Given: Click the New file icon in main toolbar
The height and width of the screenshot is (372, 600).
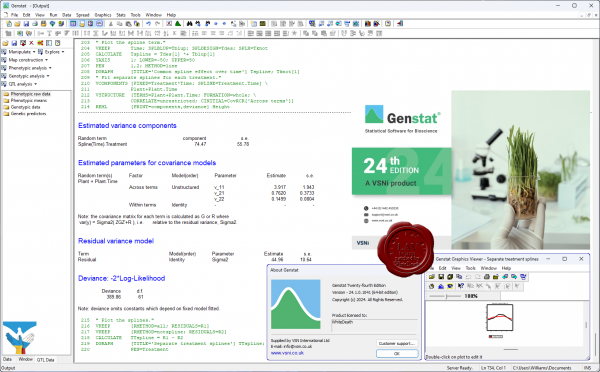Looking at the screenshot, I should (8, 23).
